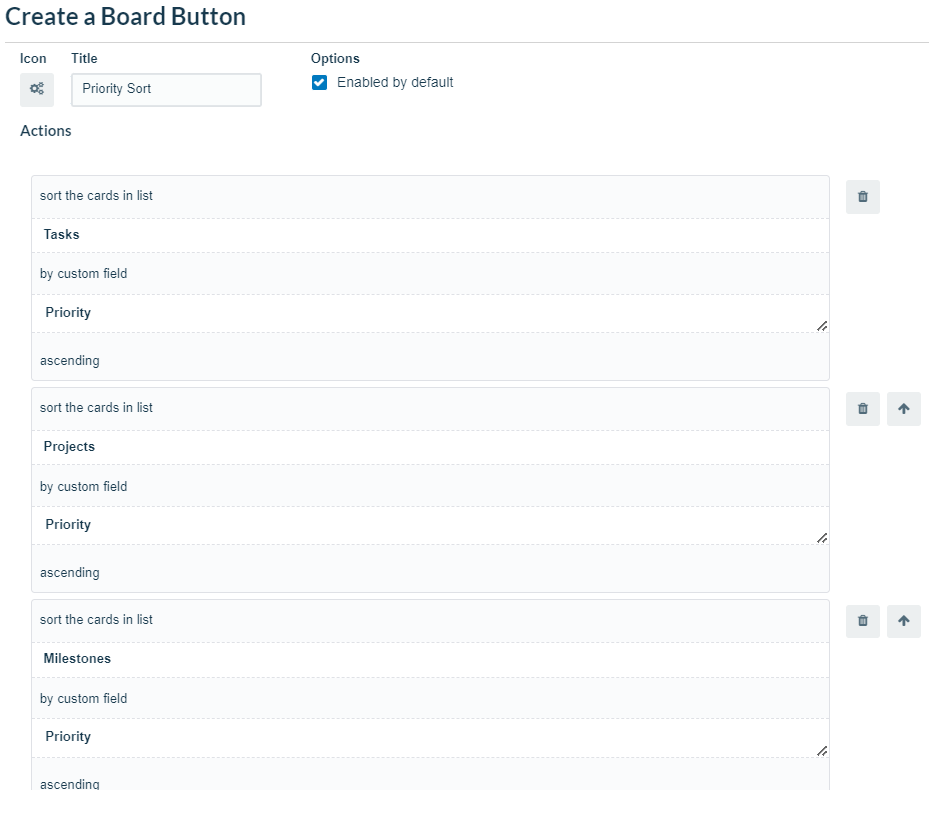Screen dimensions: 929x815
Task: Open the board button icon picker
Action: point(36,89)
